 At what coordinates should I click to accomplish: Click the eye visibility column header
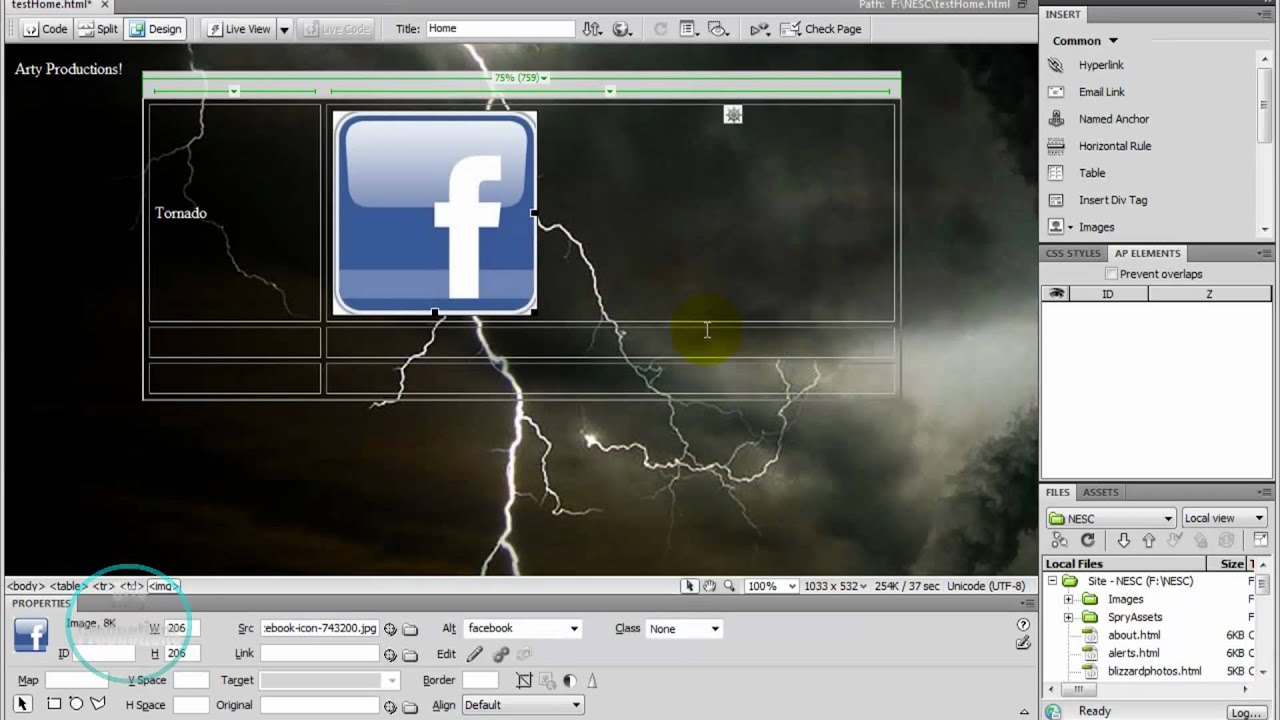(x=1055, y=294)
